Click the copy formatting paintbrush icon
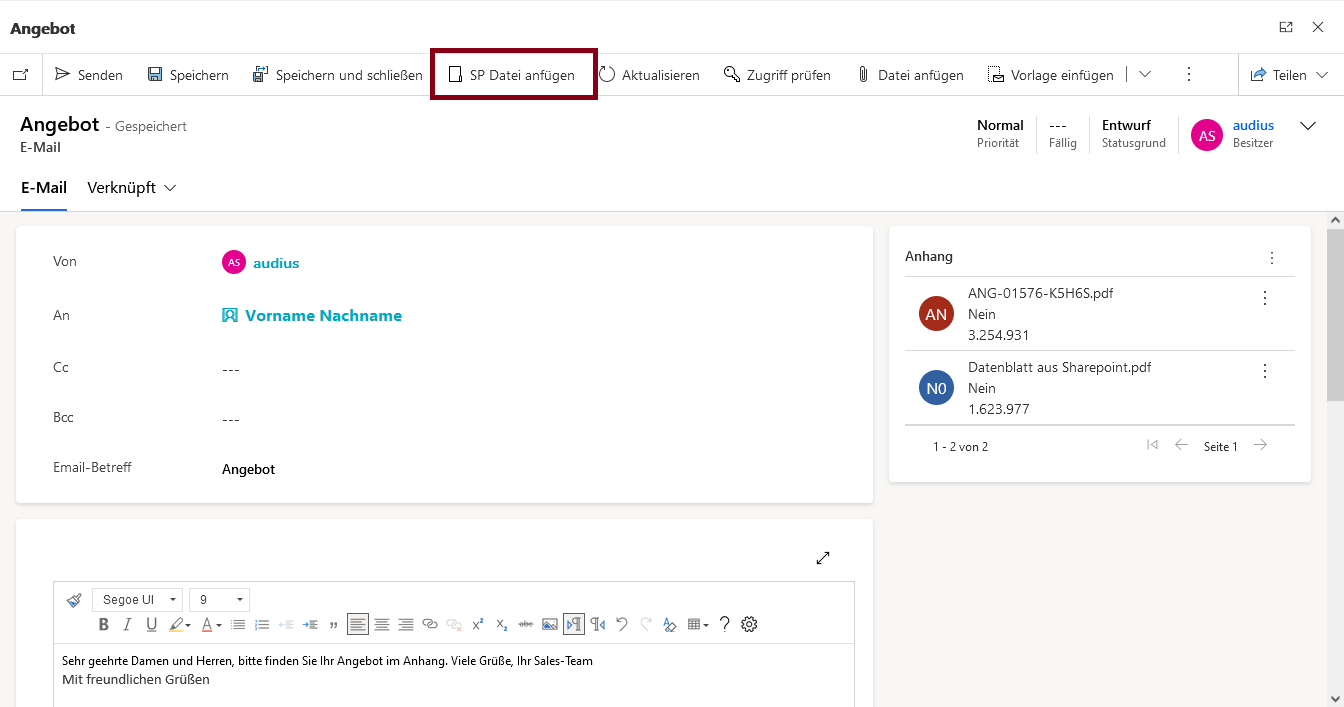The height and width of the screenshot is (707, 1344). coord(74,600)
